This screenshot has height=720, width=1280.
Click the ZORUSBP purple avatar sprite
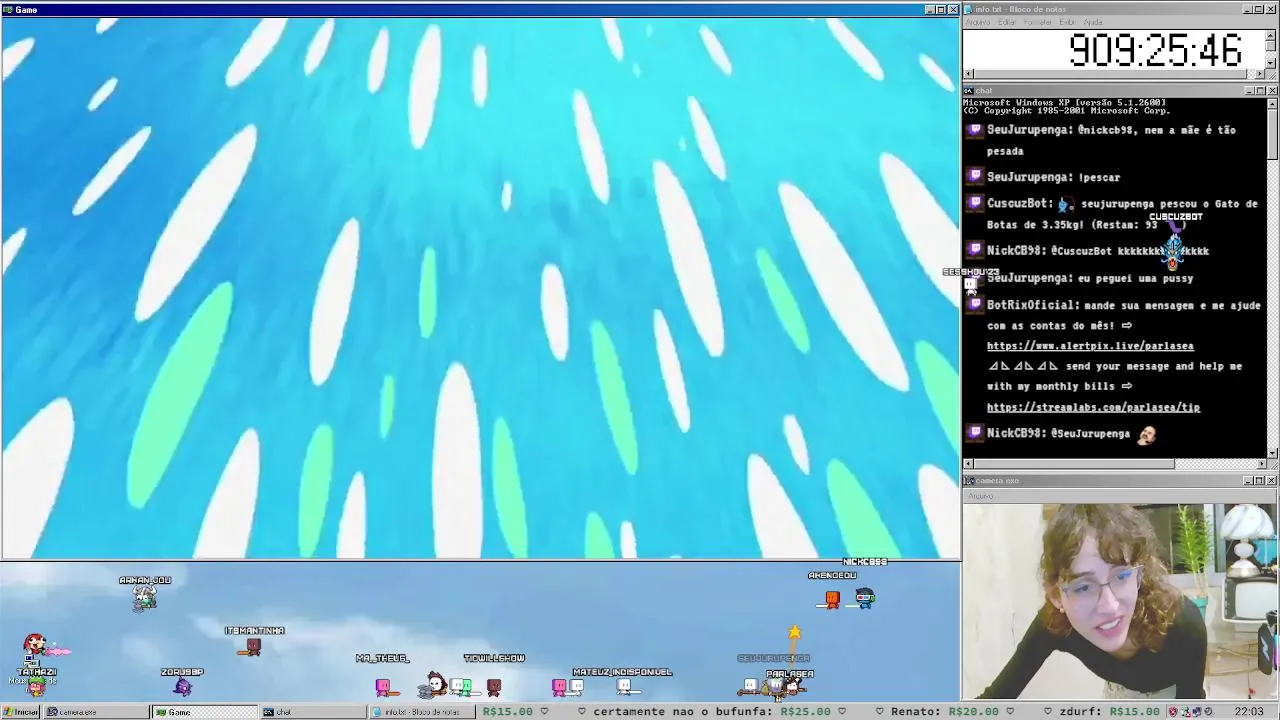point(182,686)
